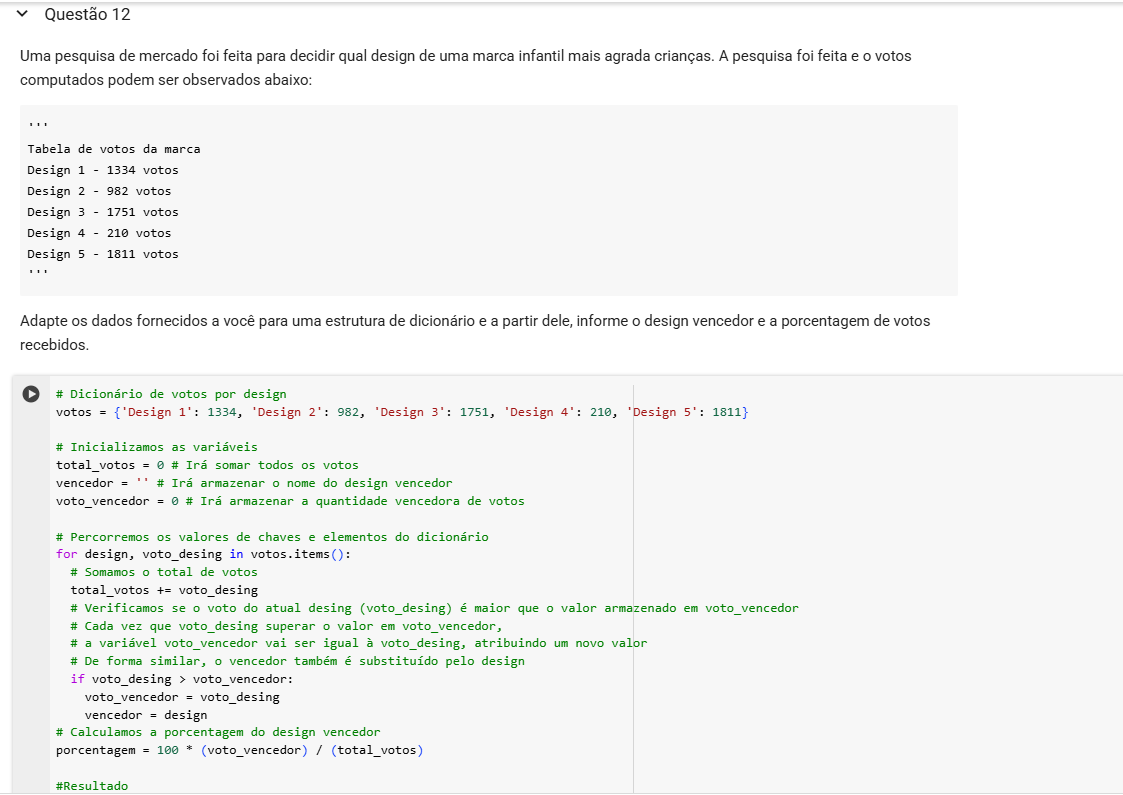
Task: Place cursor on 'voto_vencedor = 0' line
Action: [290, 501]
